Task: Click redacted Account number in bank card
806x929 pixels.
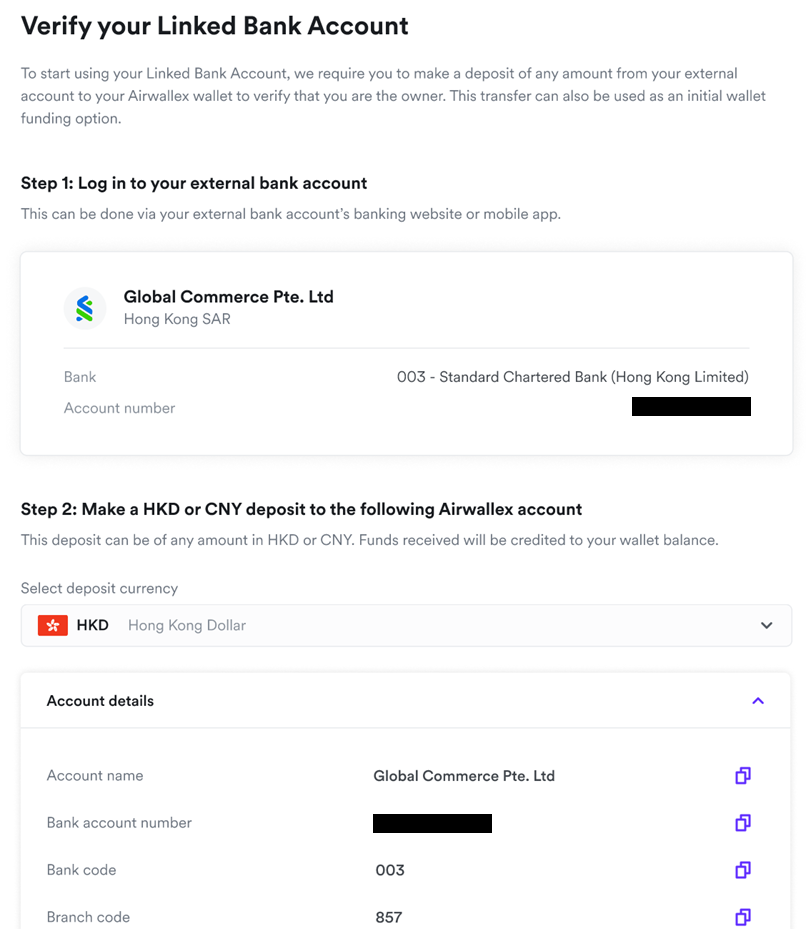Action: point(691,407)
